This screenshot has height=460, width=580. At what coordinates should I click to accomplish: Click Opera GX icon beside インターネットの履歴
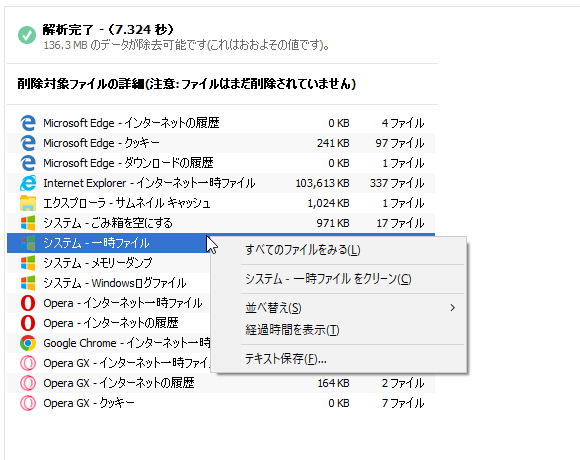click(x=28, y=383)
